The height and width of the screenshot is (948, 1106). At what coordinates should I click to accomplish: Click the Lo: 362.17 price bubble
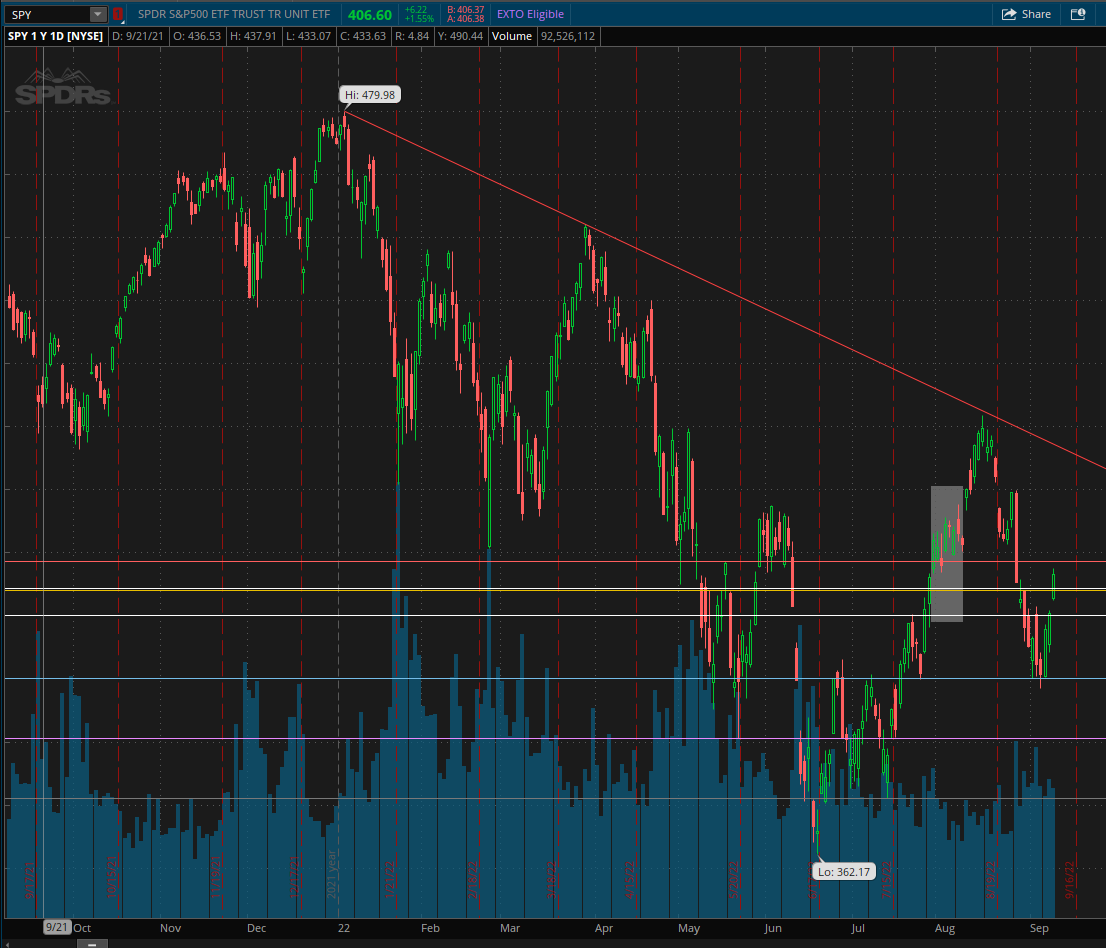844,872
